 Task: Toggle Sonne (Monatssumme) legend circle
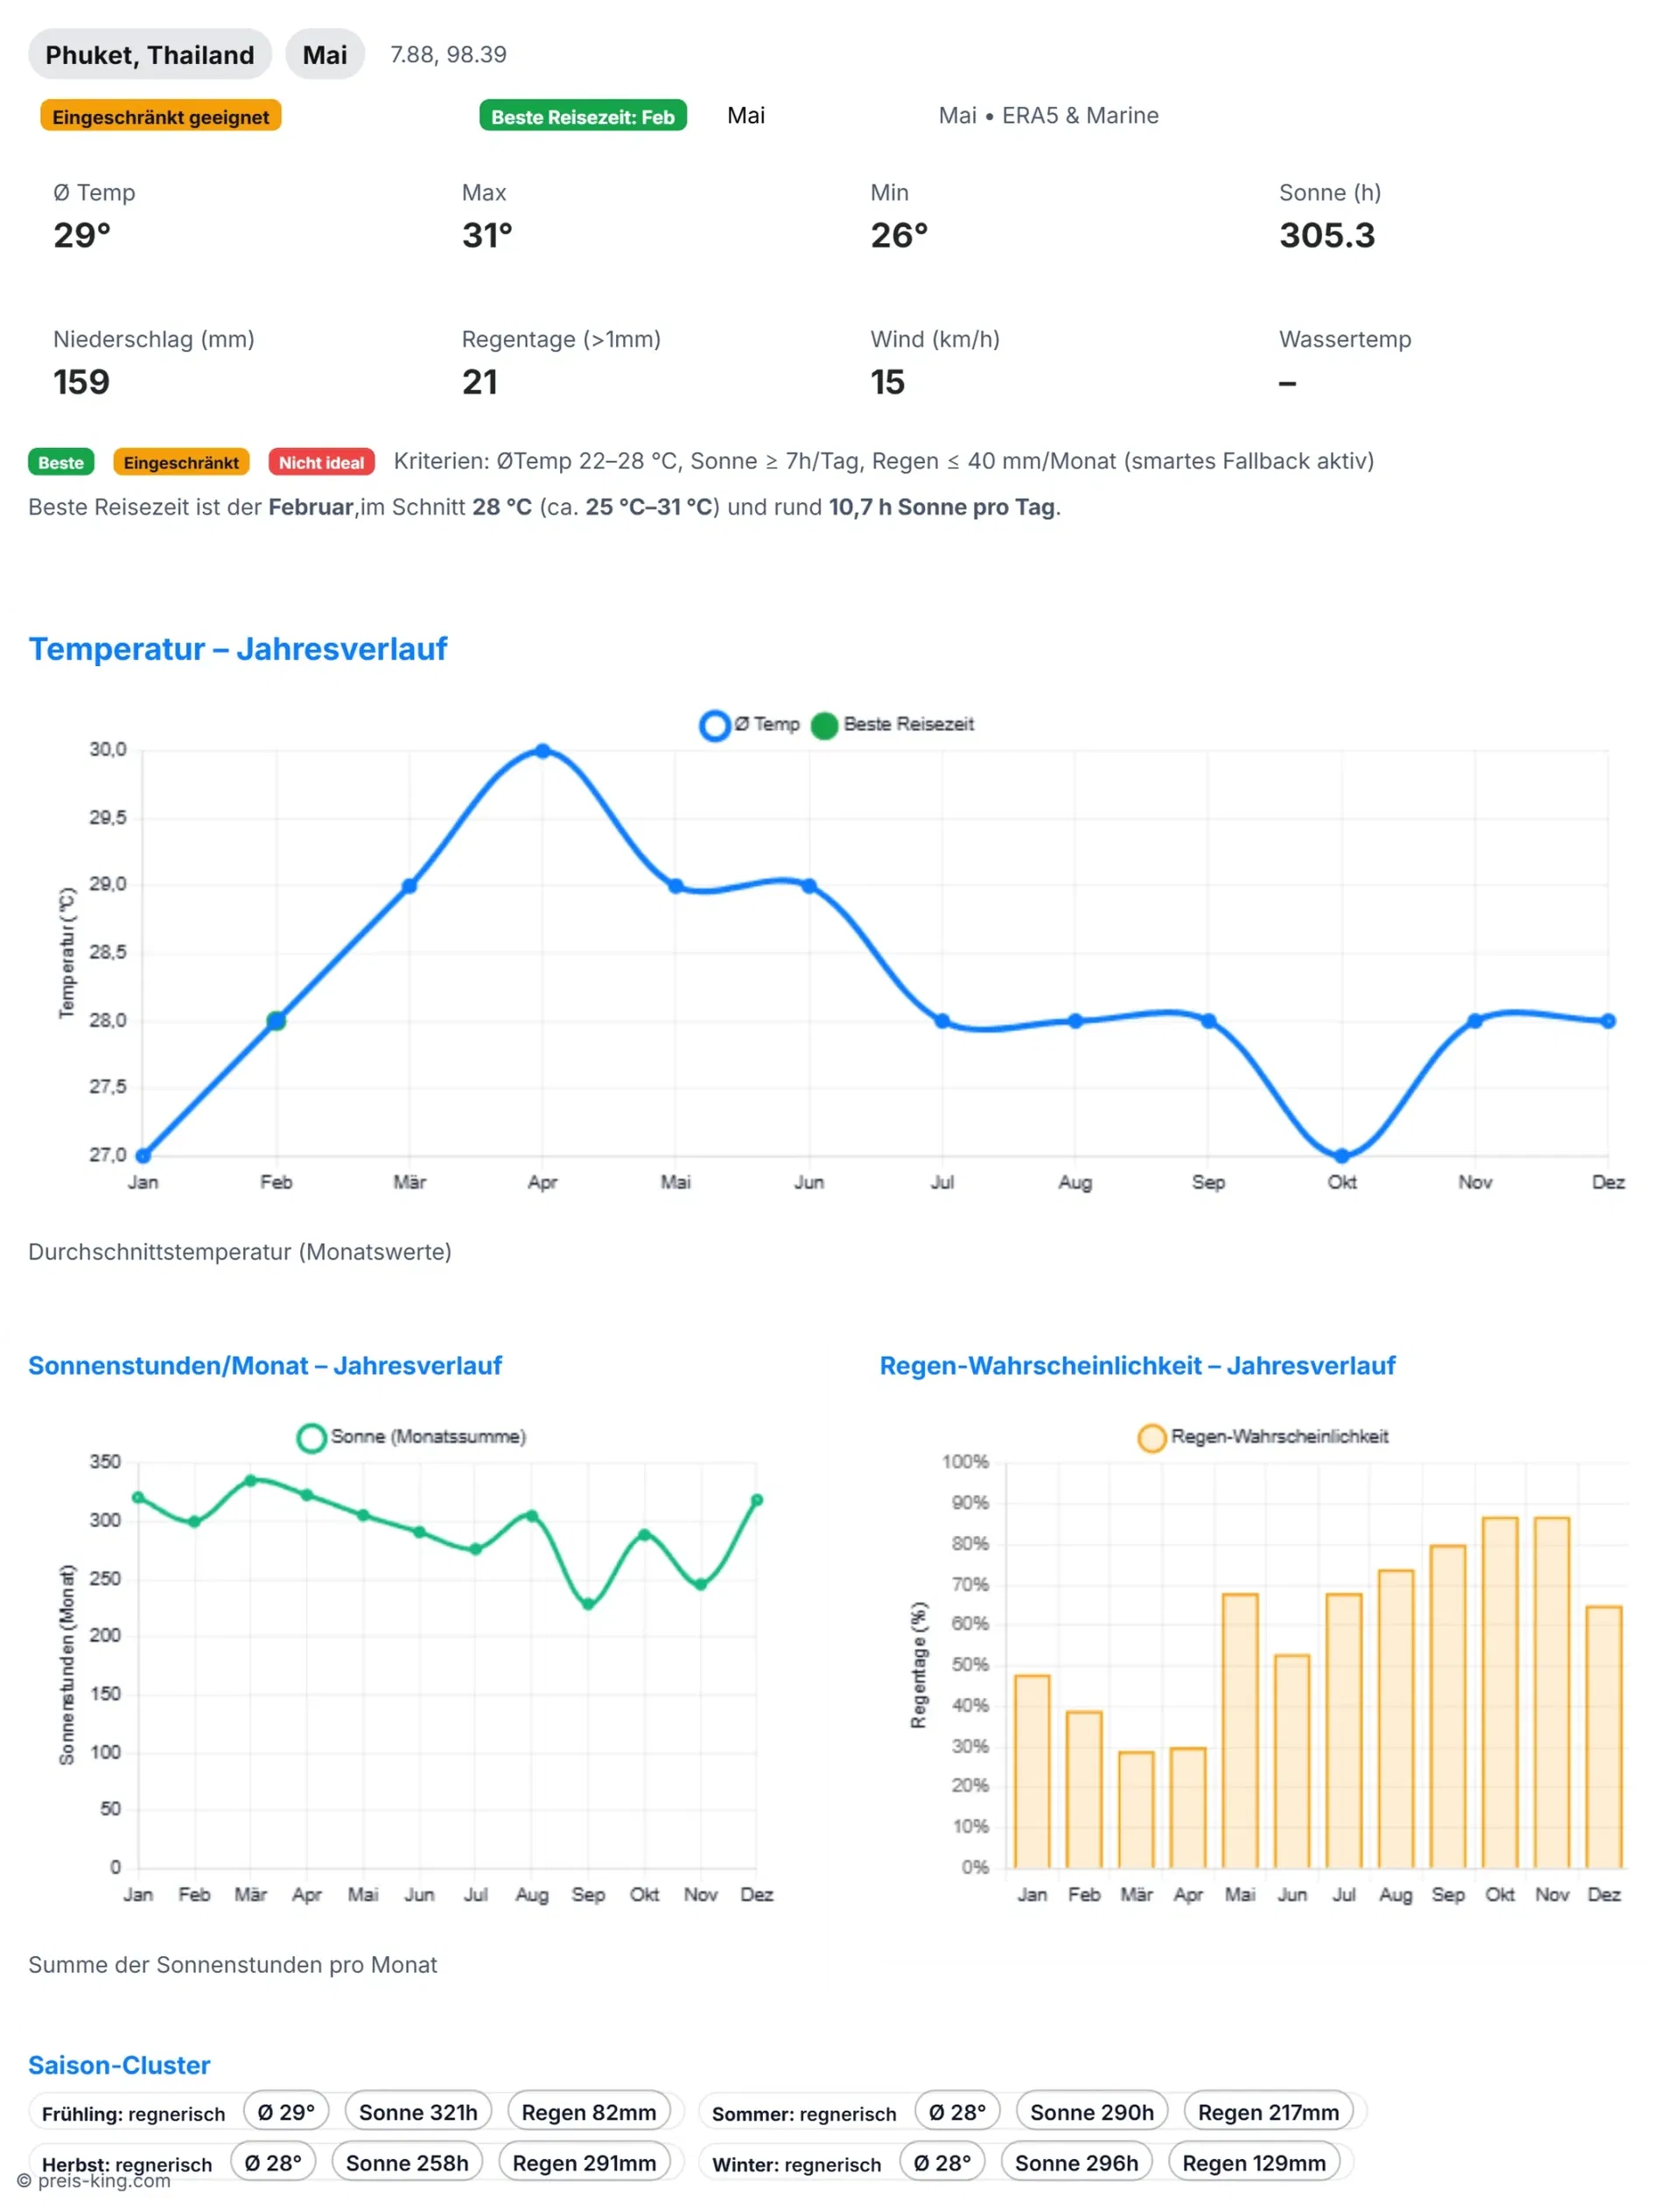tap(311, 1437)
